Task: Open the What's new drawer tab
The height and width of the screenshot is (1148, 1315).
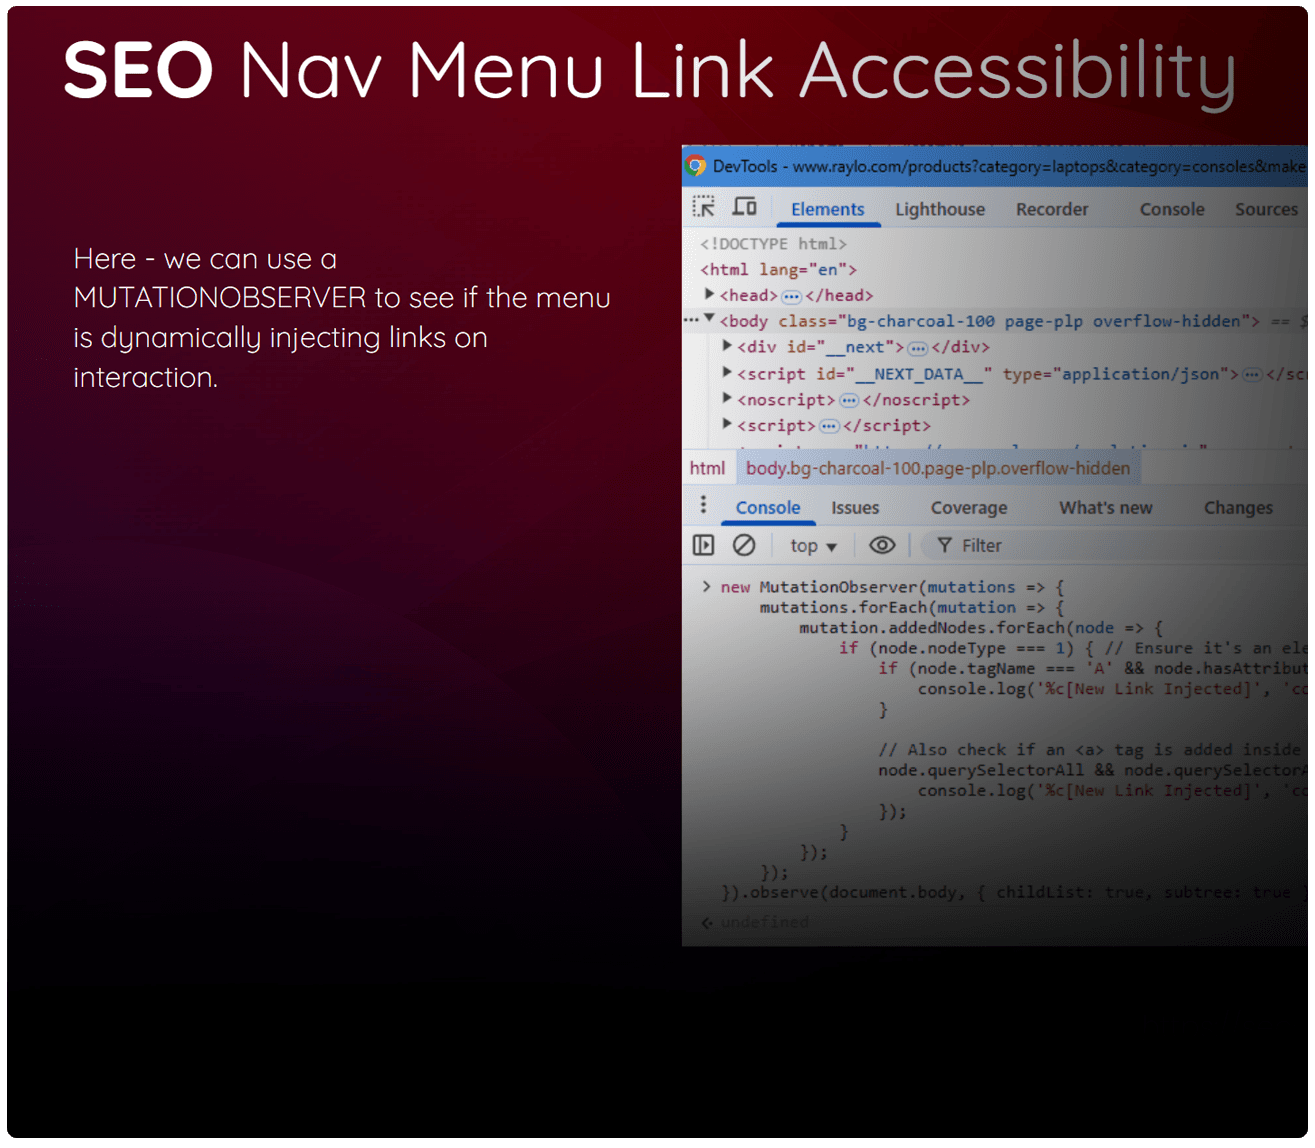Action: pos(1106,508)
